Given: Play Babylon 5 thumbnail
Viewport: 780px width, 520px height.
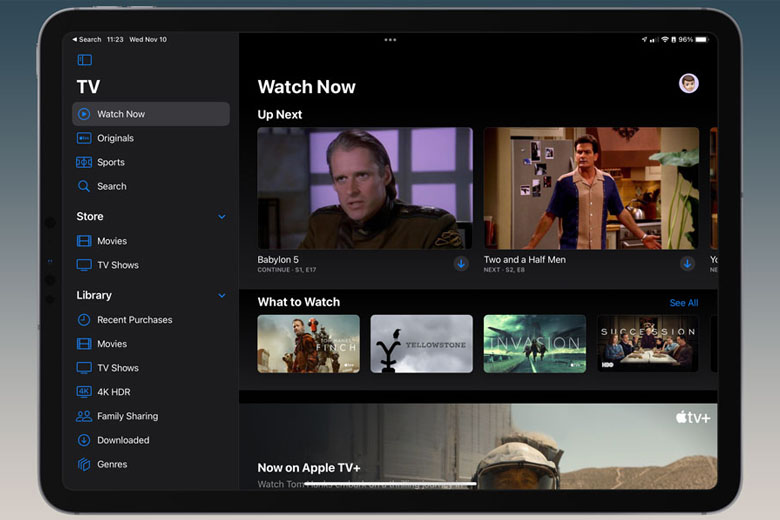Looking at the screenshot, I should [x=365, y=188].
